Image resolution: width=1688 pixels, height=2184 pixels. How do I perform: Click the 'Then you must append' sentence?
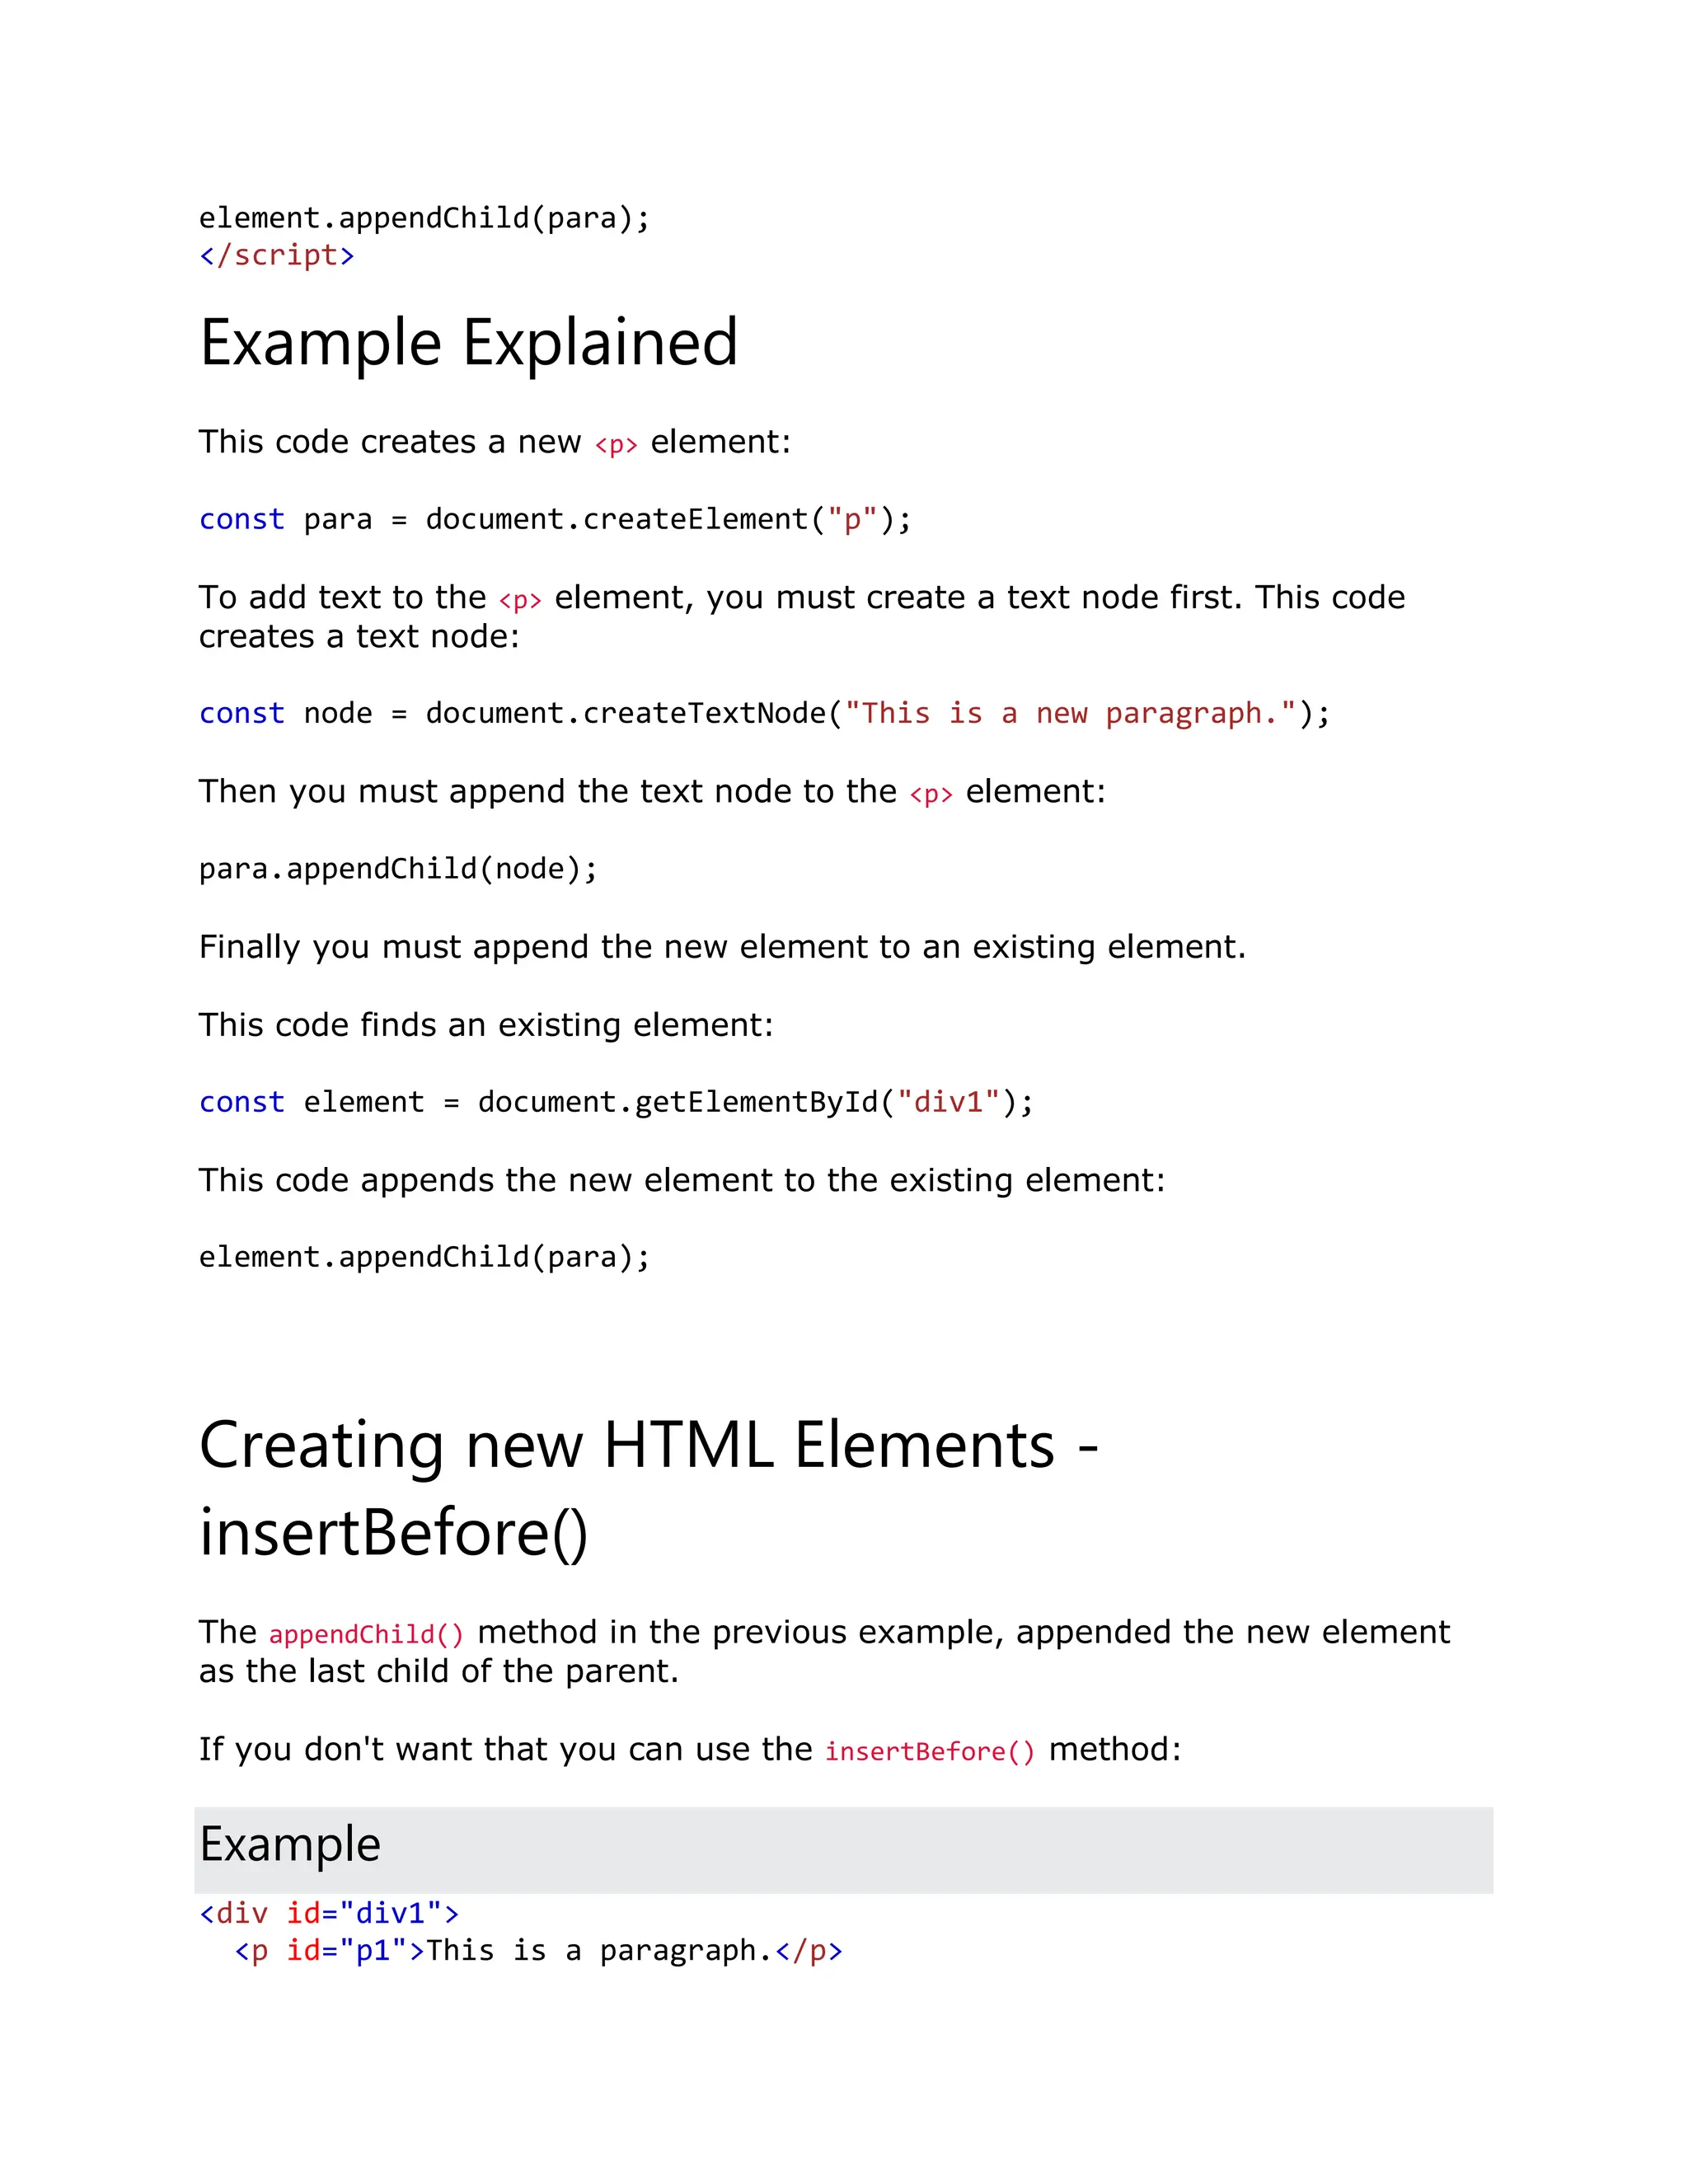tap(652, 792)
